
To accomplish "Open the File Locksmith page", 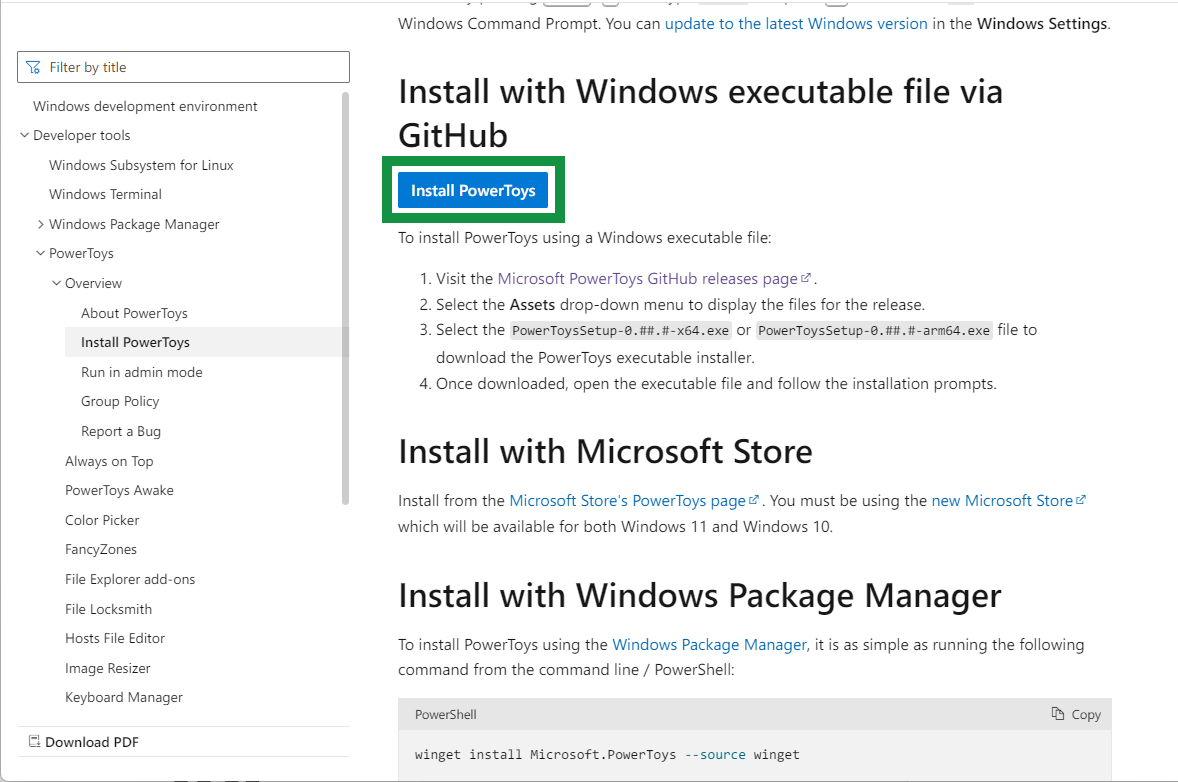I will click(108, 609).
